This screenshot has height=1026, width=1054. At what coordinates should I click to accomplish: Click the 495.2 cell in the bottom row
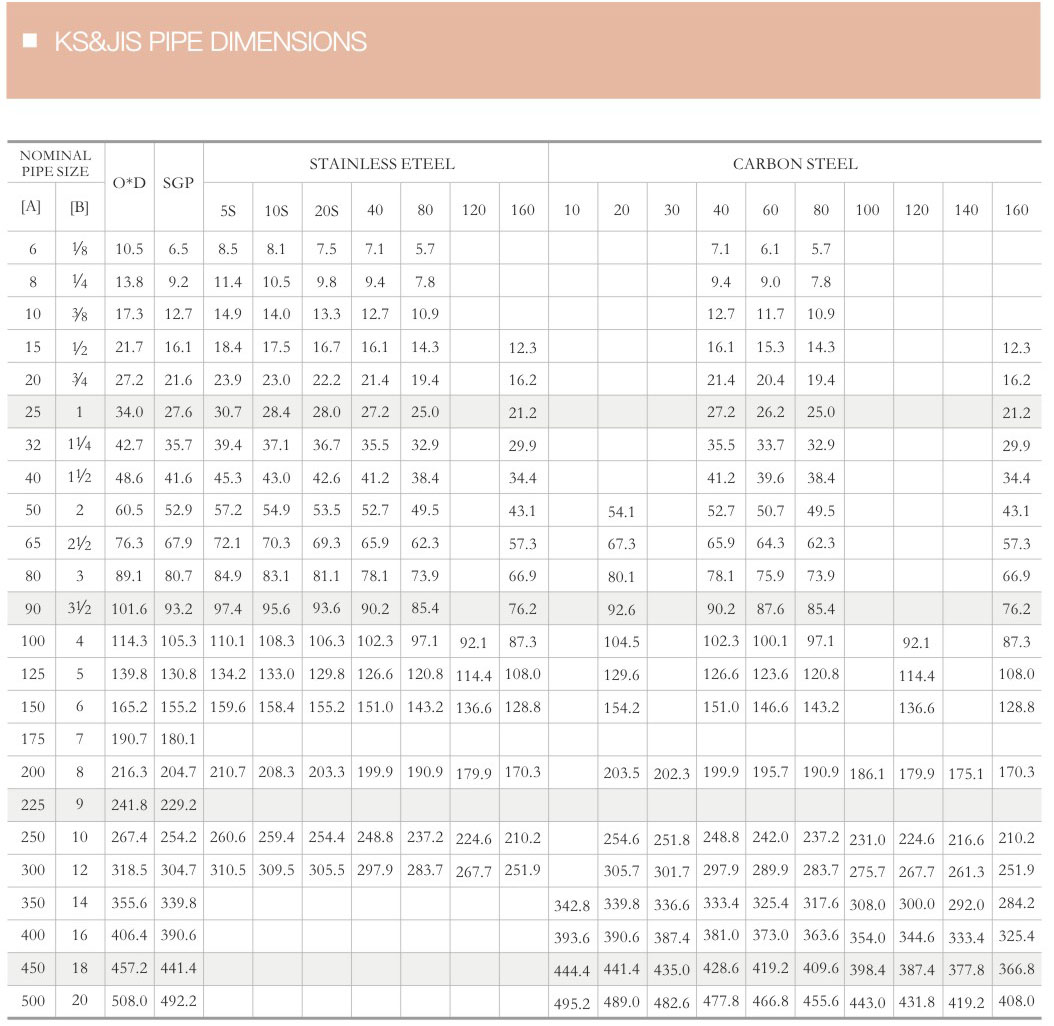click(572, 1001)
